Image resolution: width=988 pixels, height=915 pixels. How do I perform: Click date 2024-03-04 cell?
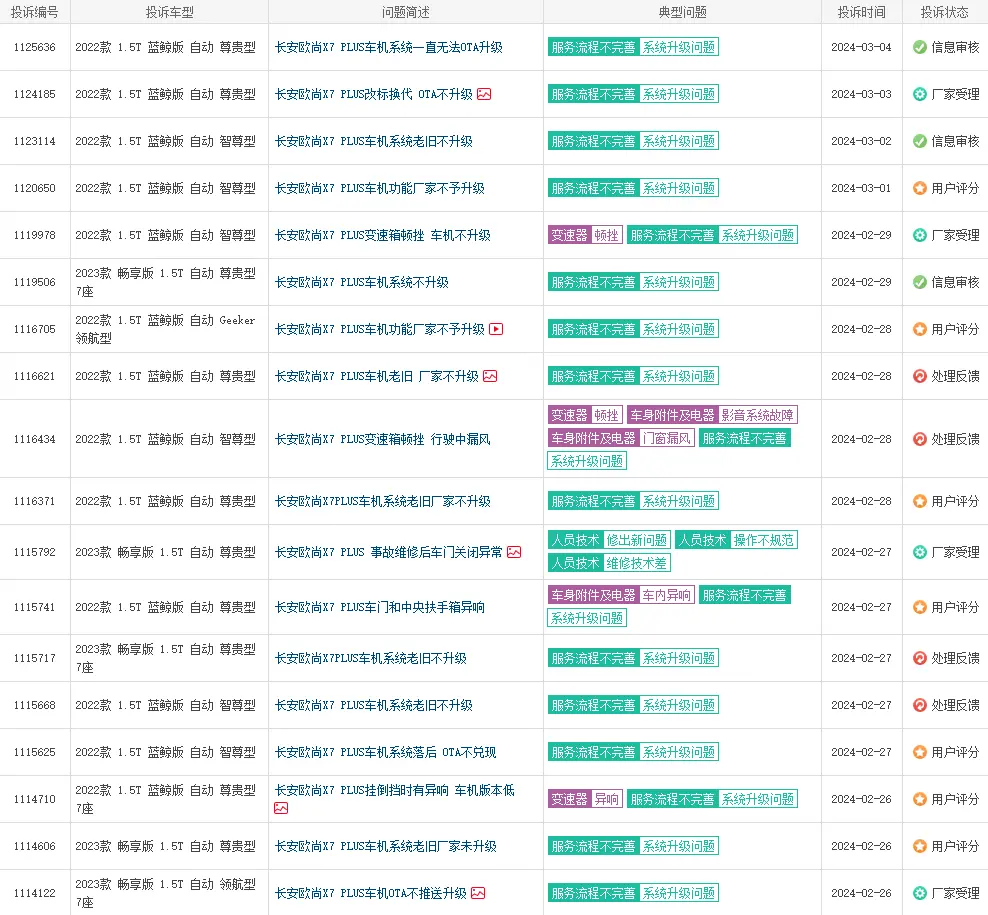tap(861, 47)
